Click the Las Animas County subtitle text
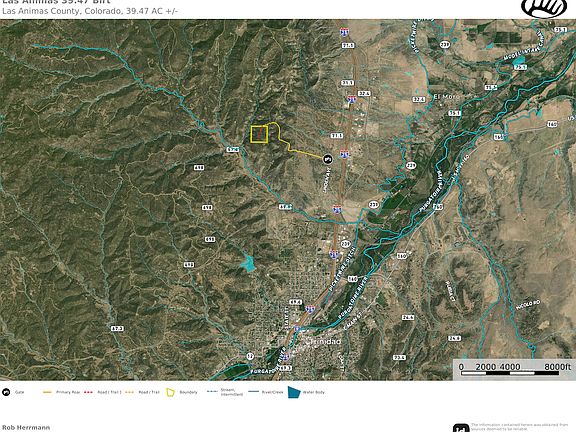Screen dimensions: 576x432 pyautogui.click(x=90, y=11)
